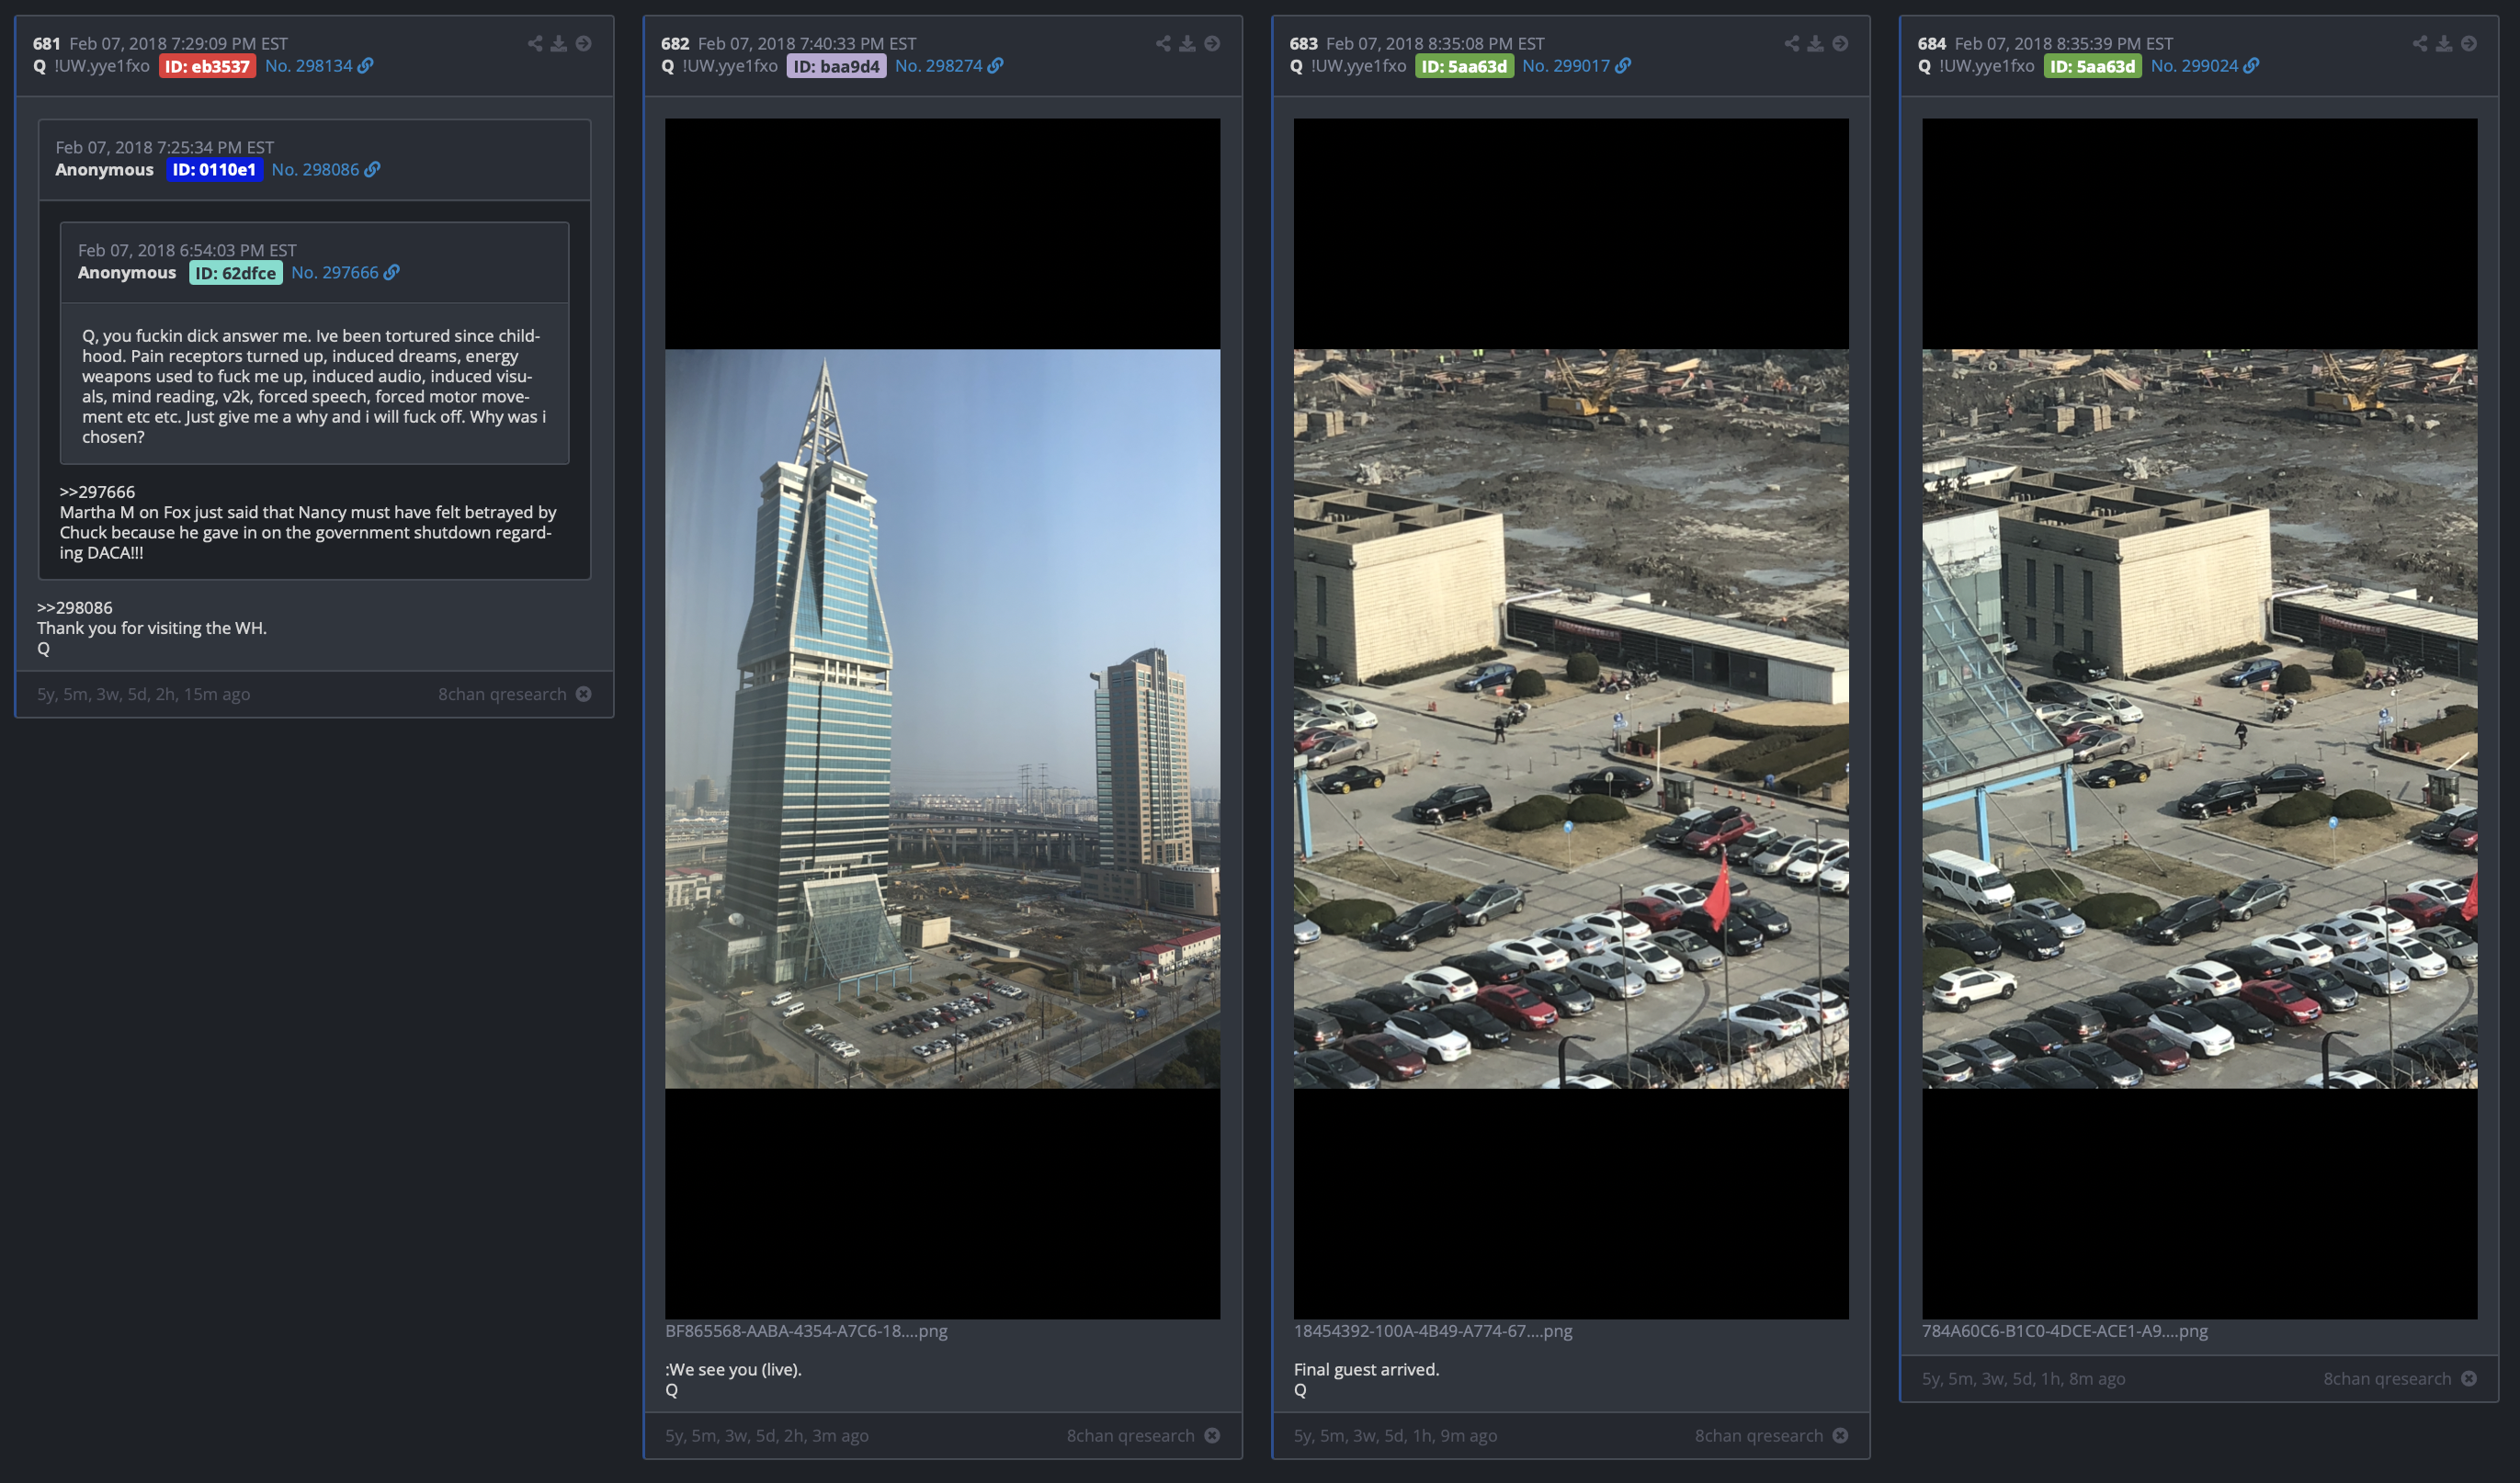Click green ID: 5aa63d badge on post 683
This screenshot has width=2520, height=1483.
[1464, 66]
